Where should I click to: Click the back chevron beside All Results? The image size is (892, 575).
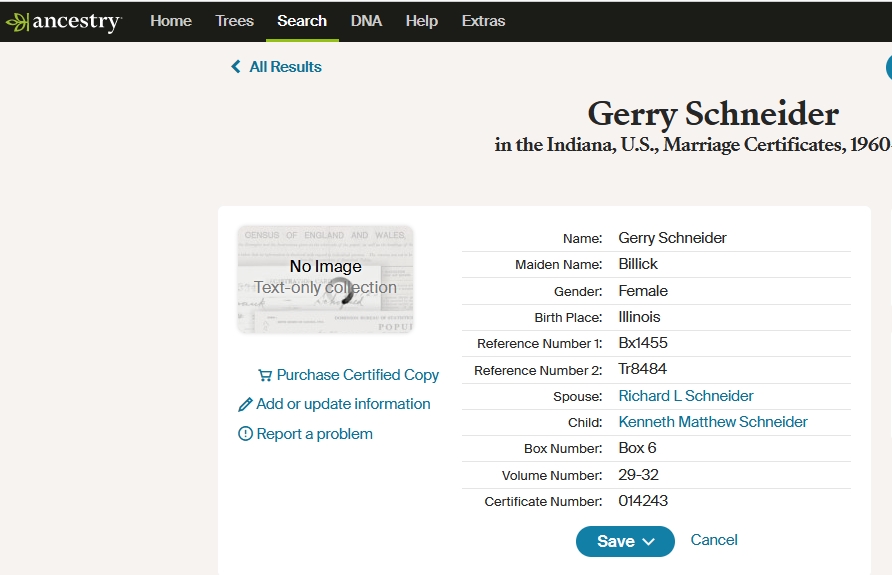[236, 67]
